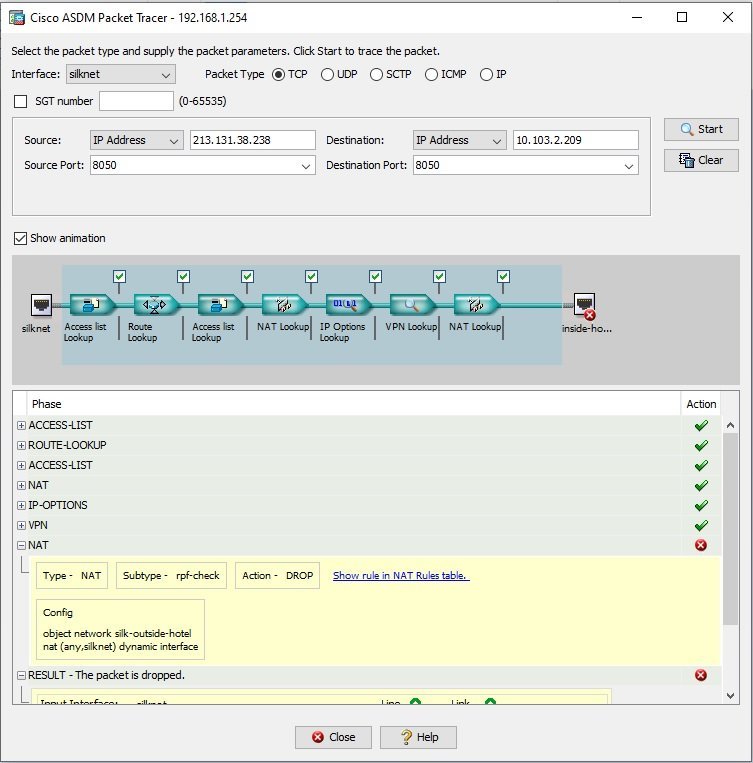Click the first NAT Lookup stage icon
The width and height of the screenshot is (753, 763).
tap(285, 305)
